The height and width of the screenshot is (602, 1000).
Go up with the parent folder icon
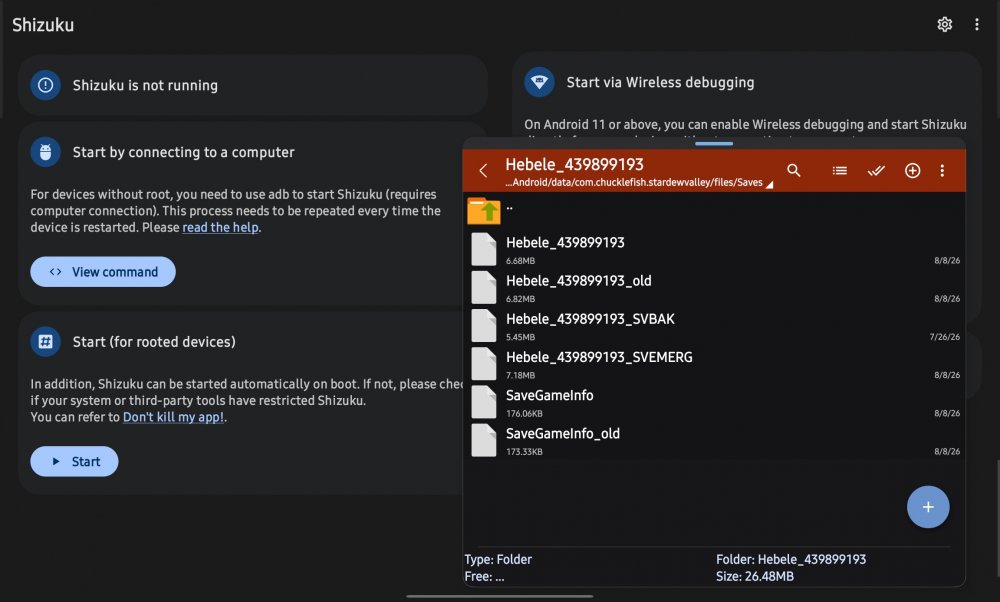tap(483, 210)
